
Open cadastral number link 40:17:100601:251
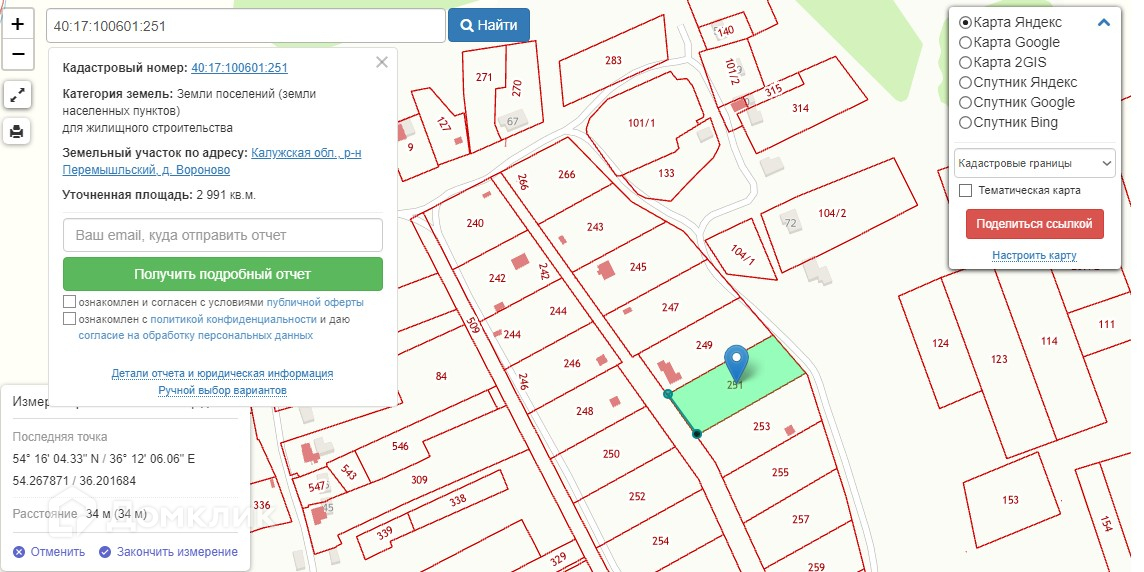(239, 68)
